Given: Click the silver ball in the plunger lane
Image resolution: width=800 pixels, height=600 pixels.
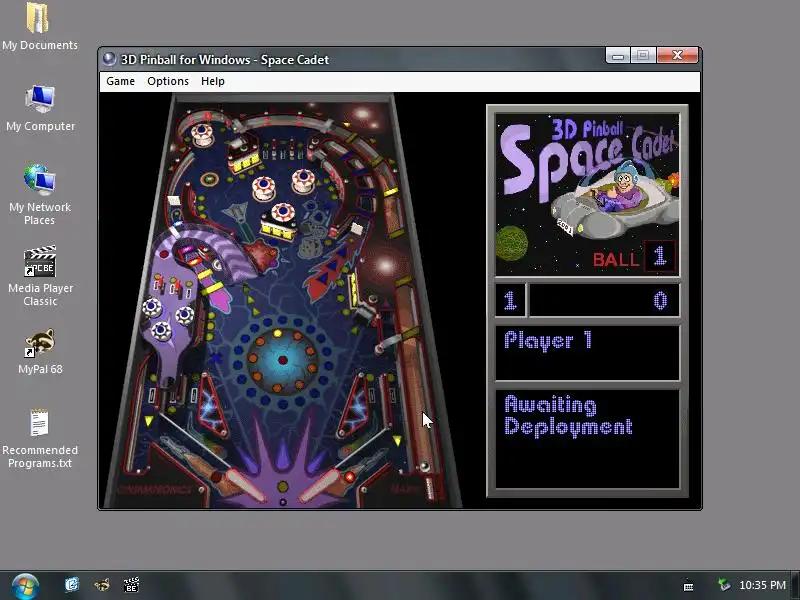Looking at the screenshot, I should click(424, 466).
